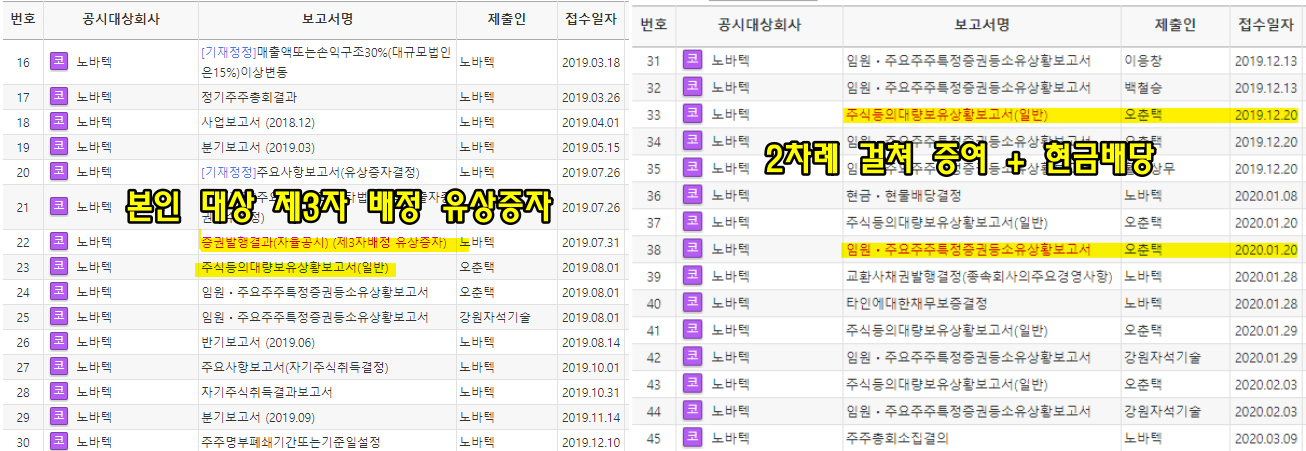The width and height of the screenshot is (1306, 451).
Task: Click the purple 코 market icon in row 36
Action: pyautogui.click(x=691, y=196)
